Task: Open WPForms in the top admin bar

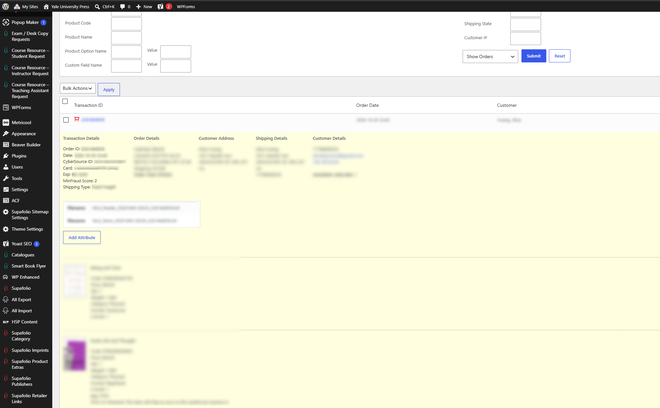Action: pyautogui.click(x=186, y=6)
